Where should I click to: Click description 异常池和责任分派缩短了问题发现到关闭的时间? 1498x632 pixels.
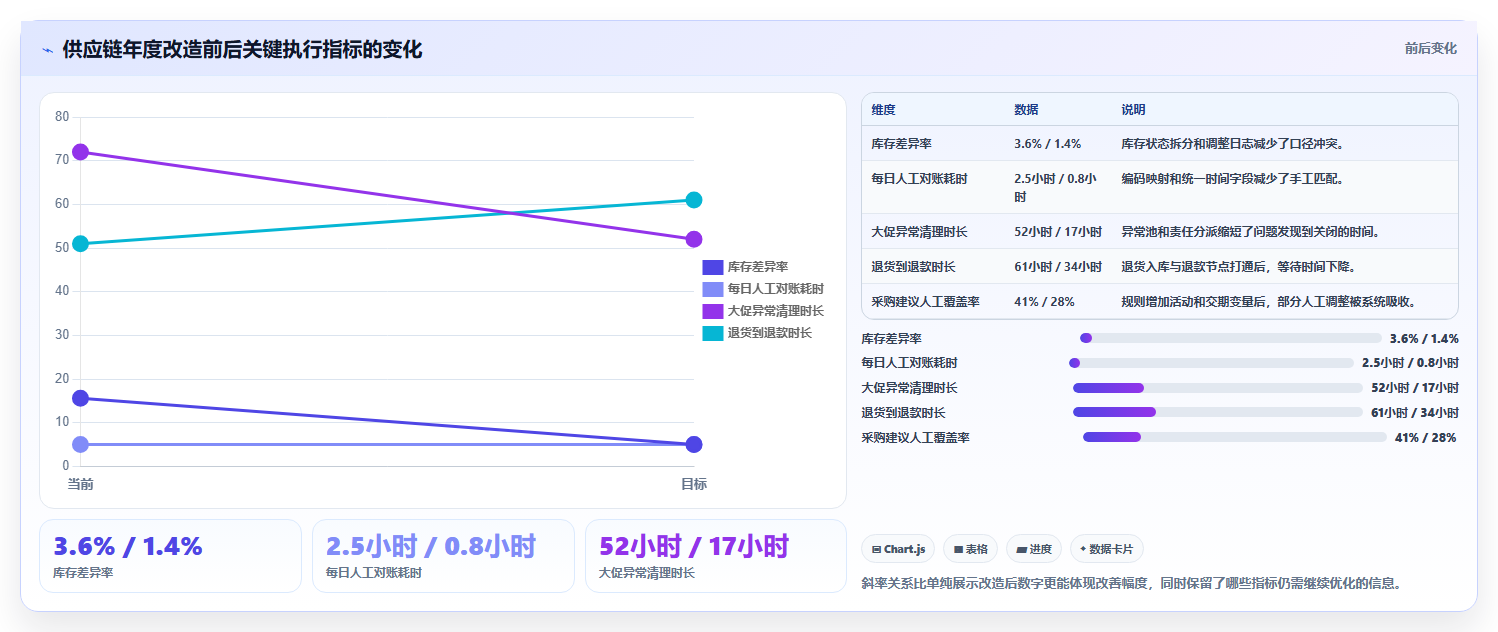[1251, 232]
